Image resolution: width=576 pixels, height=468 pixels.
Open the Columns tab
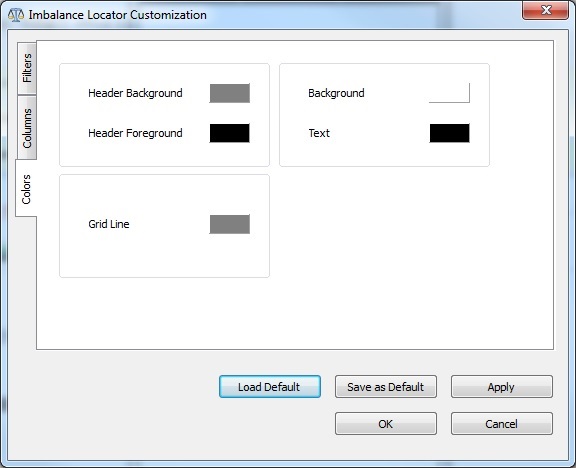point(26,128)
